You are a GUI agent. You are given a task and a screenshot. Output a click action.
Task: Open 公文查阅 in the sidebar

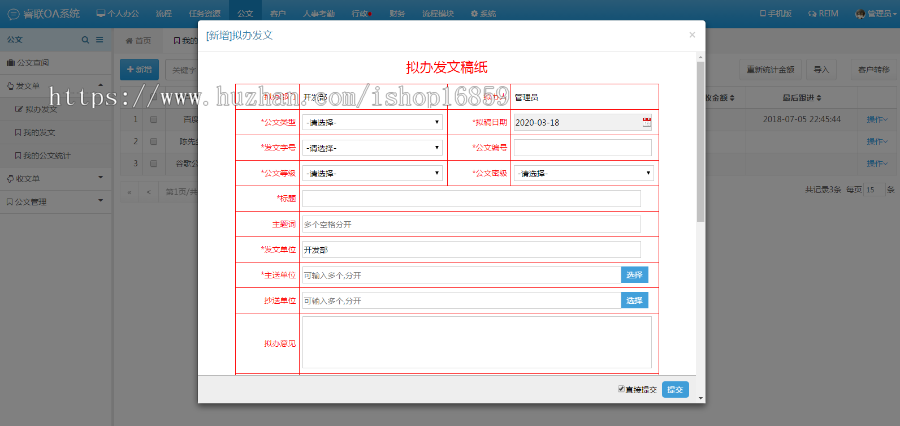pyautogui.click(x=56, y=63)
